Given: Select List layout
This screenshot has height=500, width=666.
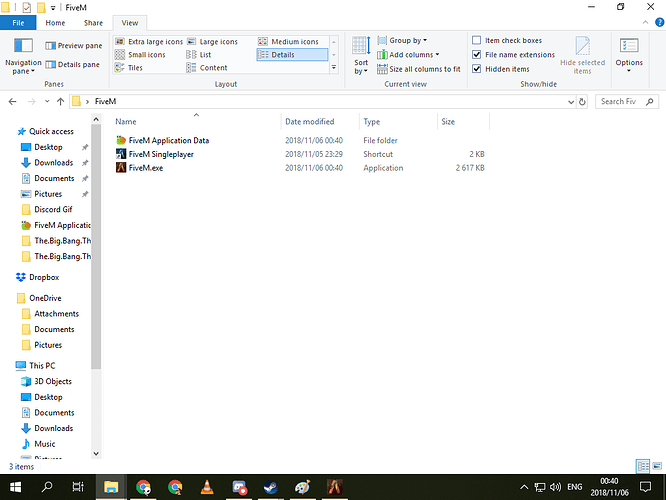Looking at the screenshot, I should (199, 55).
